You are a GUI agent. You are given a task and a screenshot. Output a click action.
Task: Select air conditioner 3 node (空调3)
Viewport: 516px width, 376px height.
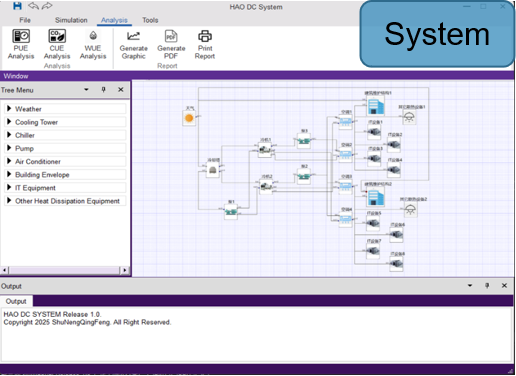[x=346, y=186]
